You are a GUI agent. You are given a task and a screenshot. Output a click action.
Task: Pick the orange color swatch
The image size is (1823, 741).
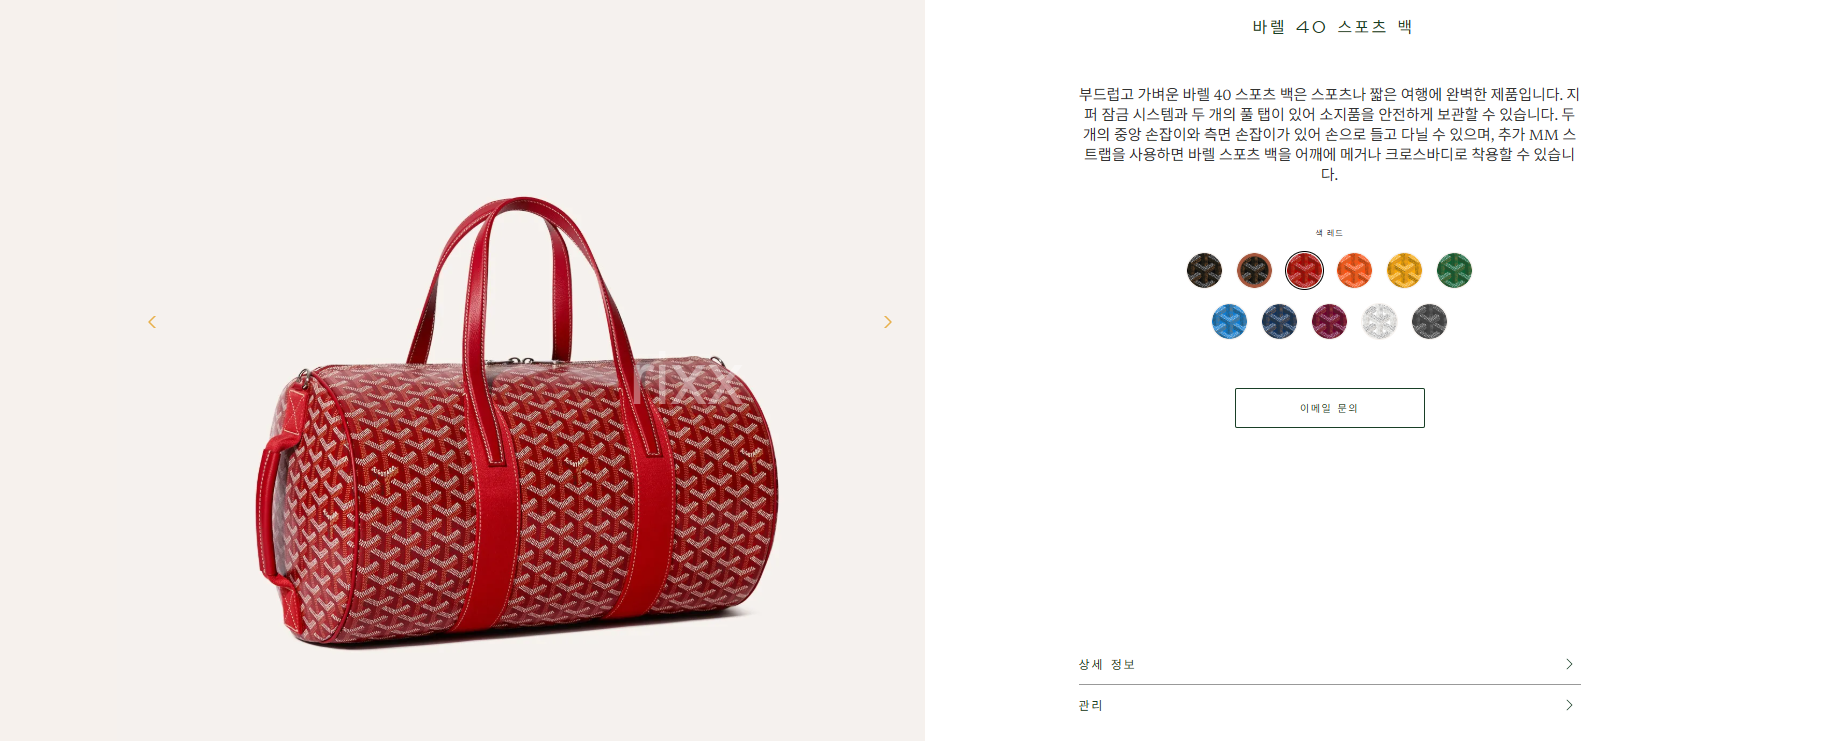click(x=1354, y=270)
